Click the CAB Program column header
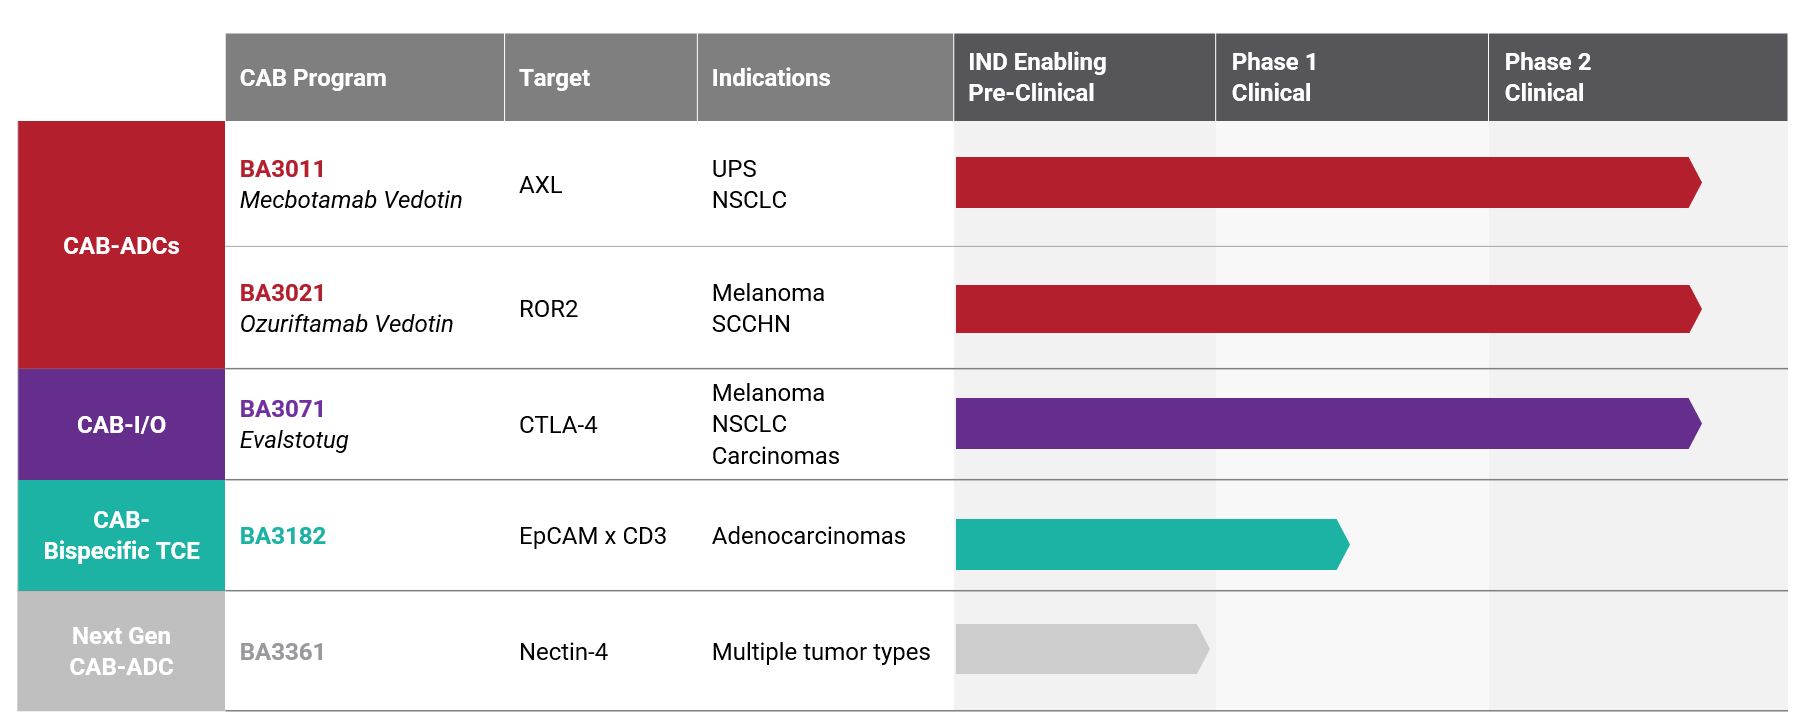The width and height of the screenshot is (1800, 721). tap(313, 78)
